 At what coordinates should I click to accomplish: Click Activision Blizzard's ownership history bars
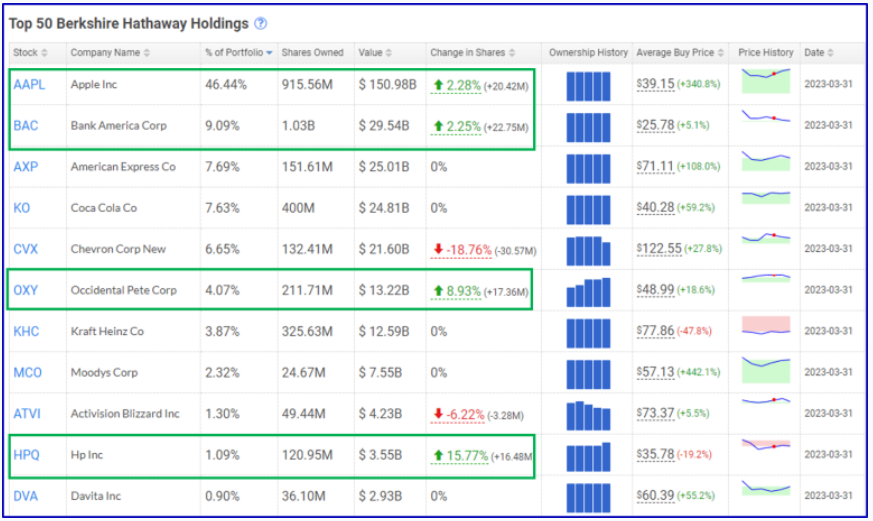click(588, 416)
